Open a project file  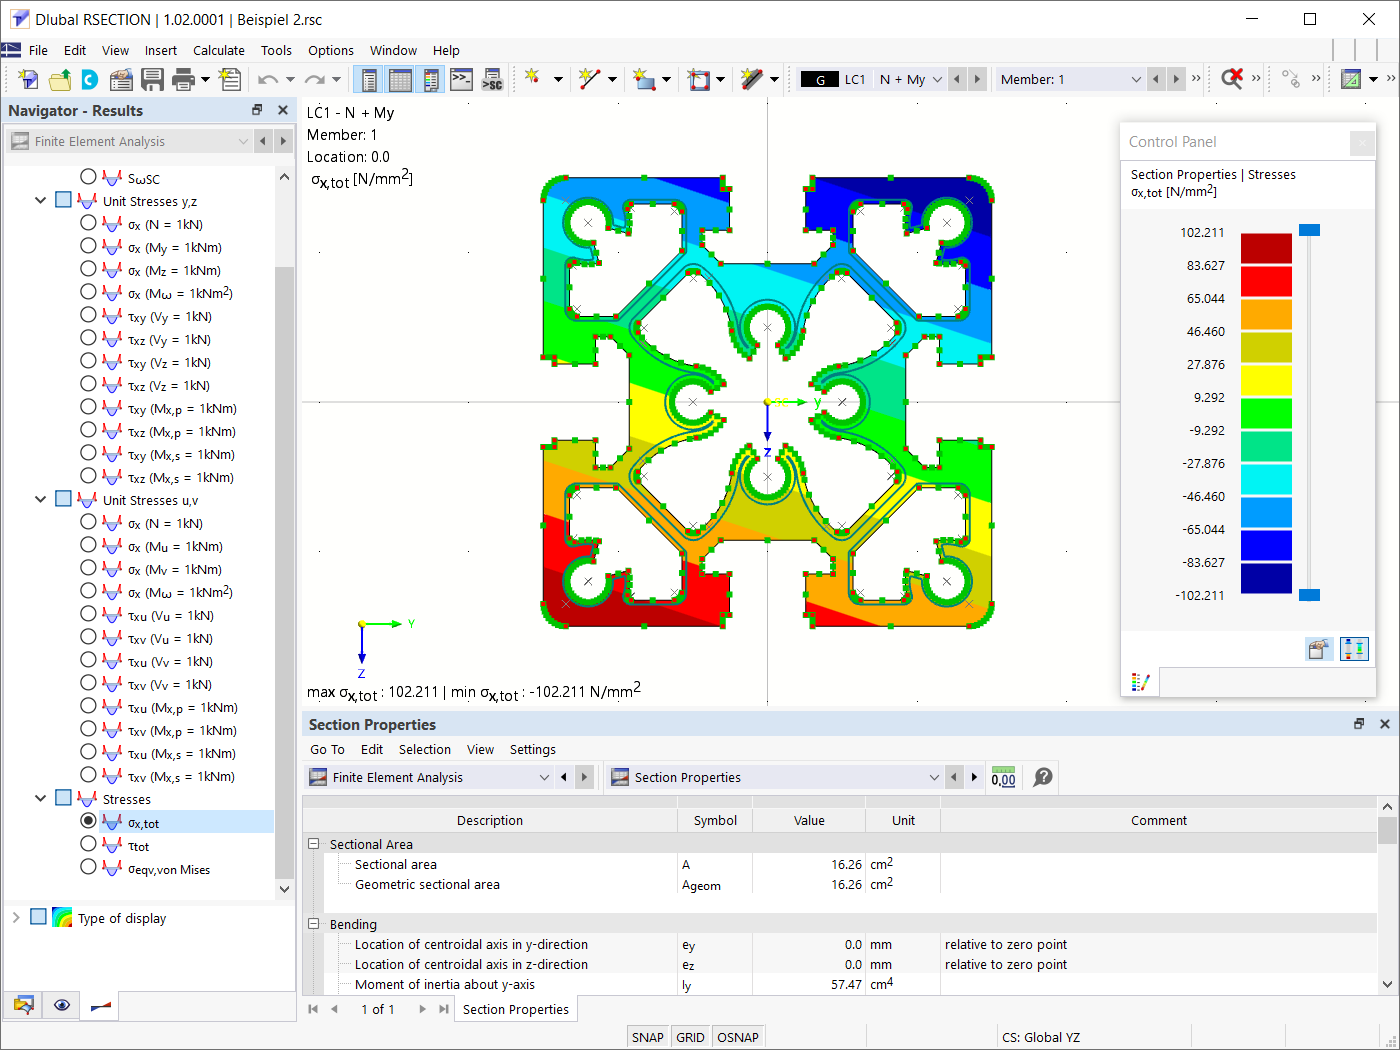[58, 79]
